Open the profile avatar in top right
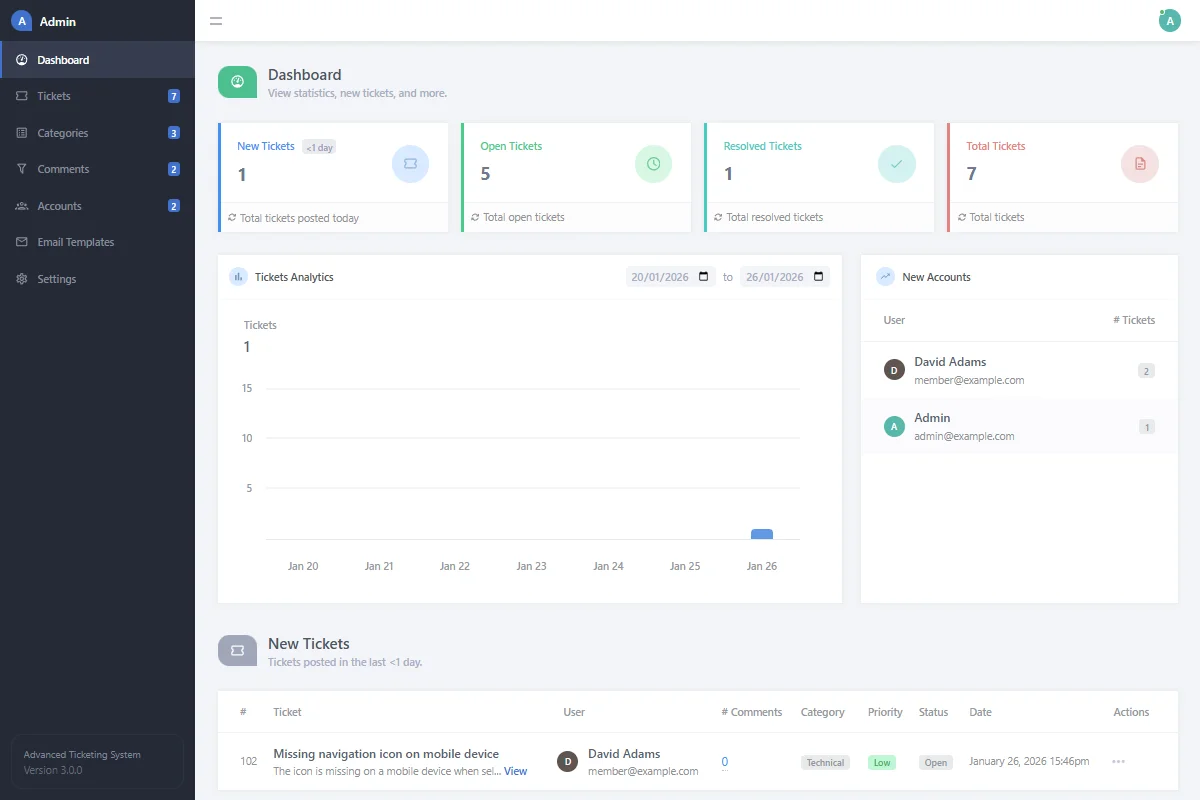Image resolution: width=1200 pixels, height=800 pixels. 1170,21
